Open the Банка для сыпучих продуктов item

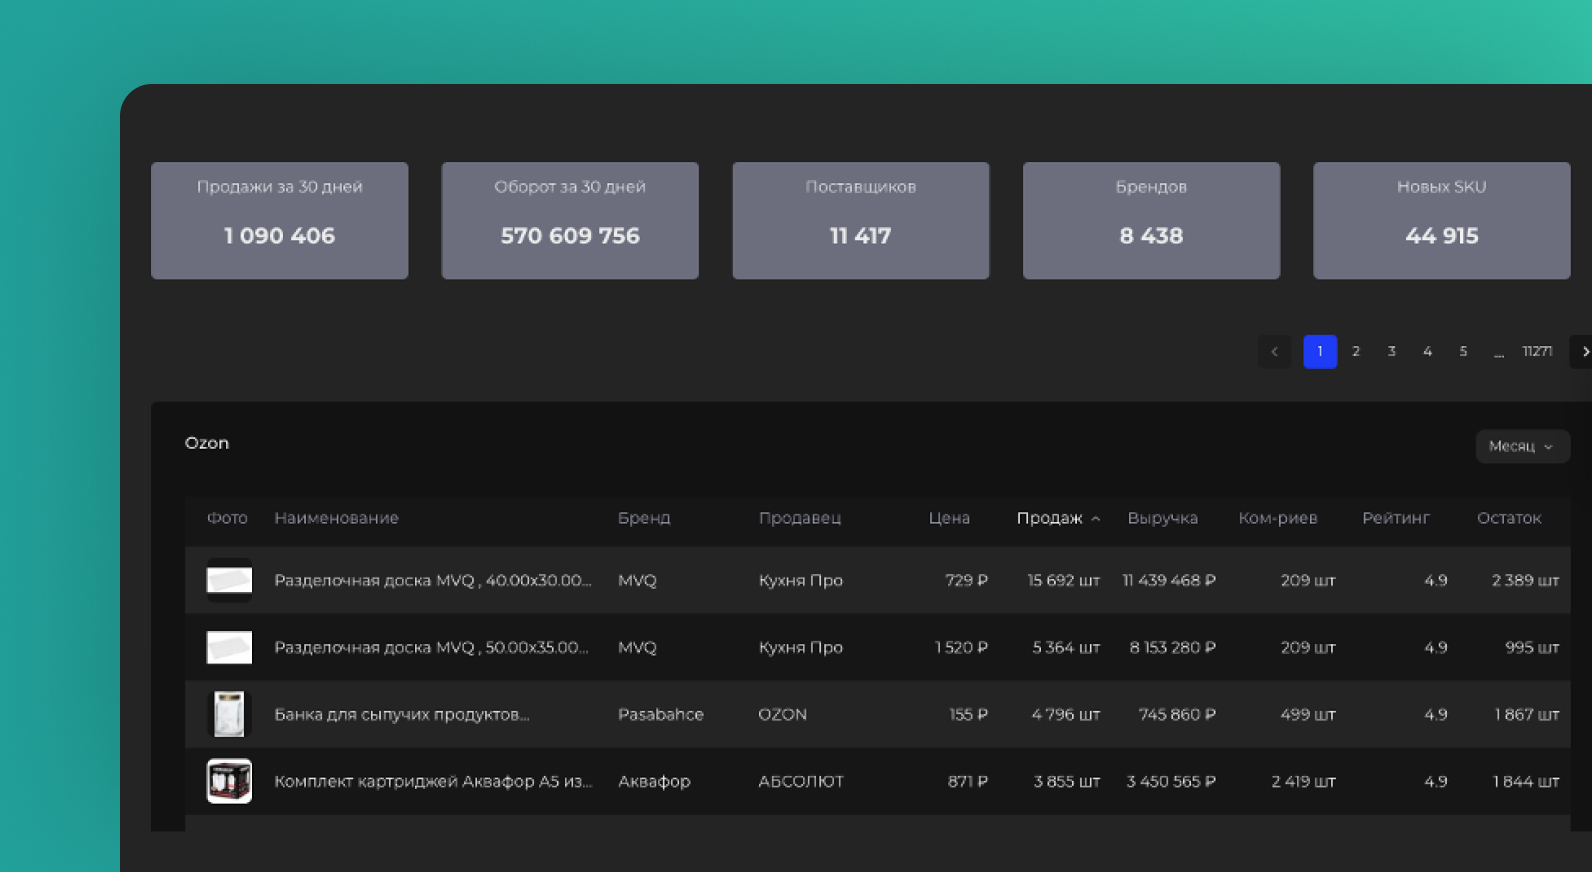pyautogui.click(x=401, y=715)
